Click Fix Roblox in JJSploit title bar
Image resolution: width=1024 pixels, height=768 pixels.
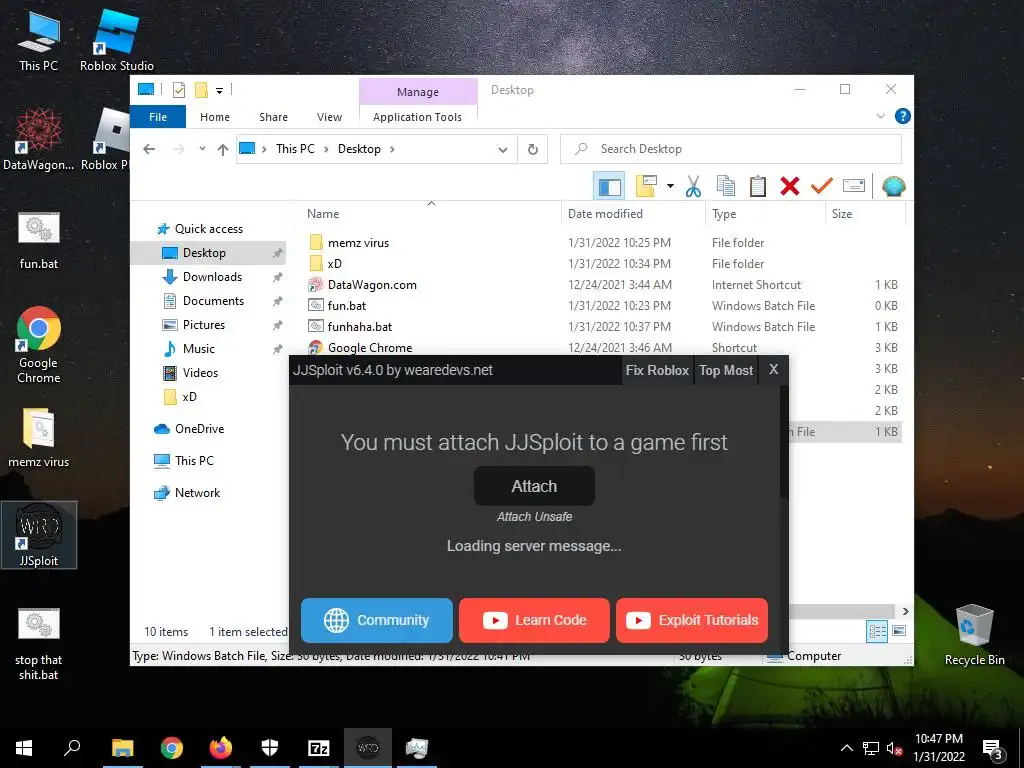657,370
